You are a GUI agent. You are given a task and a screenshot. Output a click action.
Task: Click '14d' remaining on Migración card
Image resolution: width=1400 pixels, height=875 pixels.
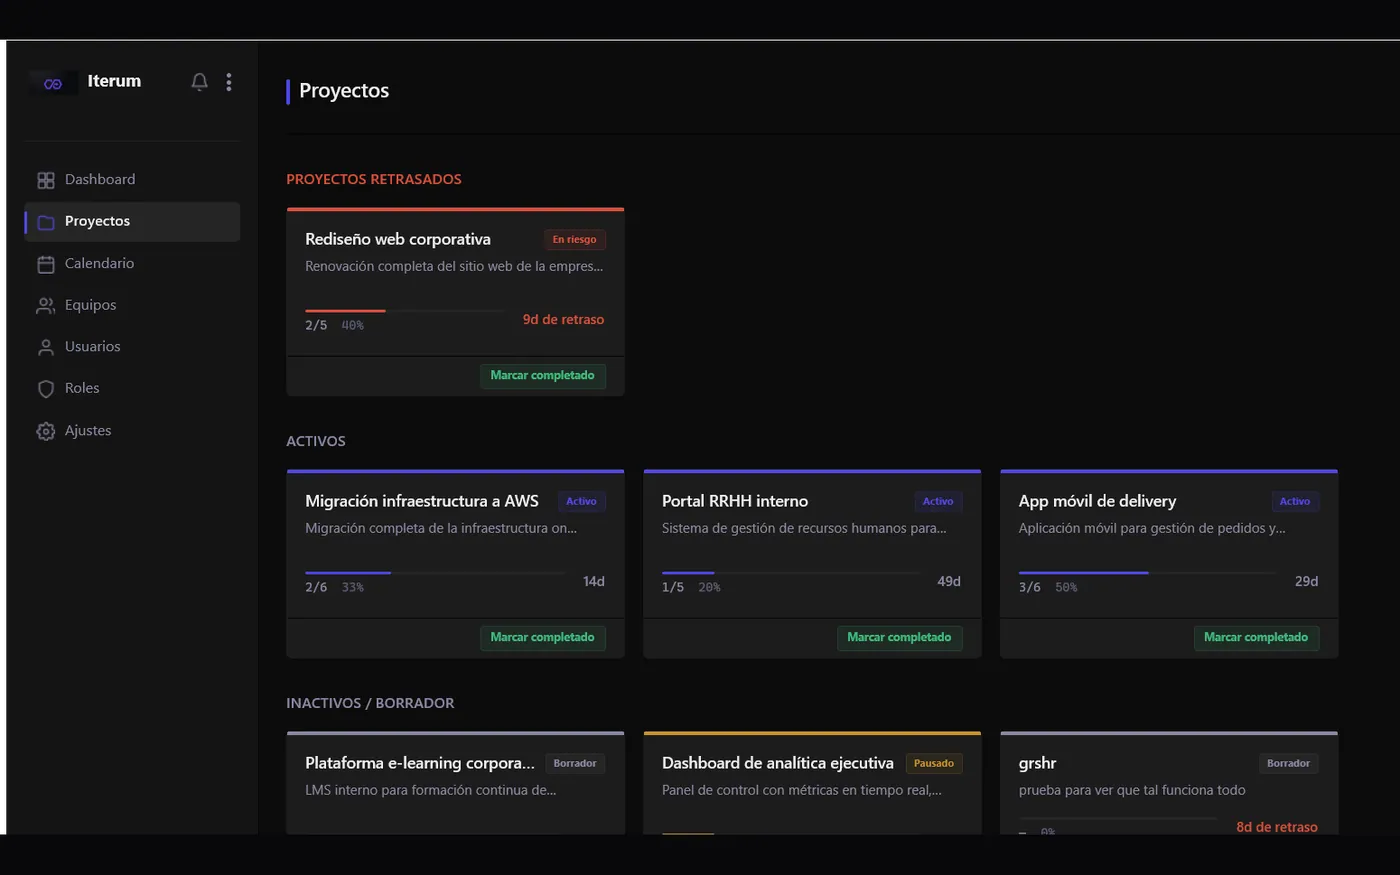(594, 582)
